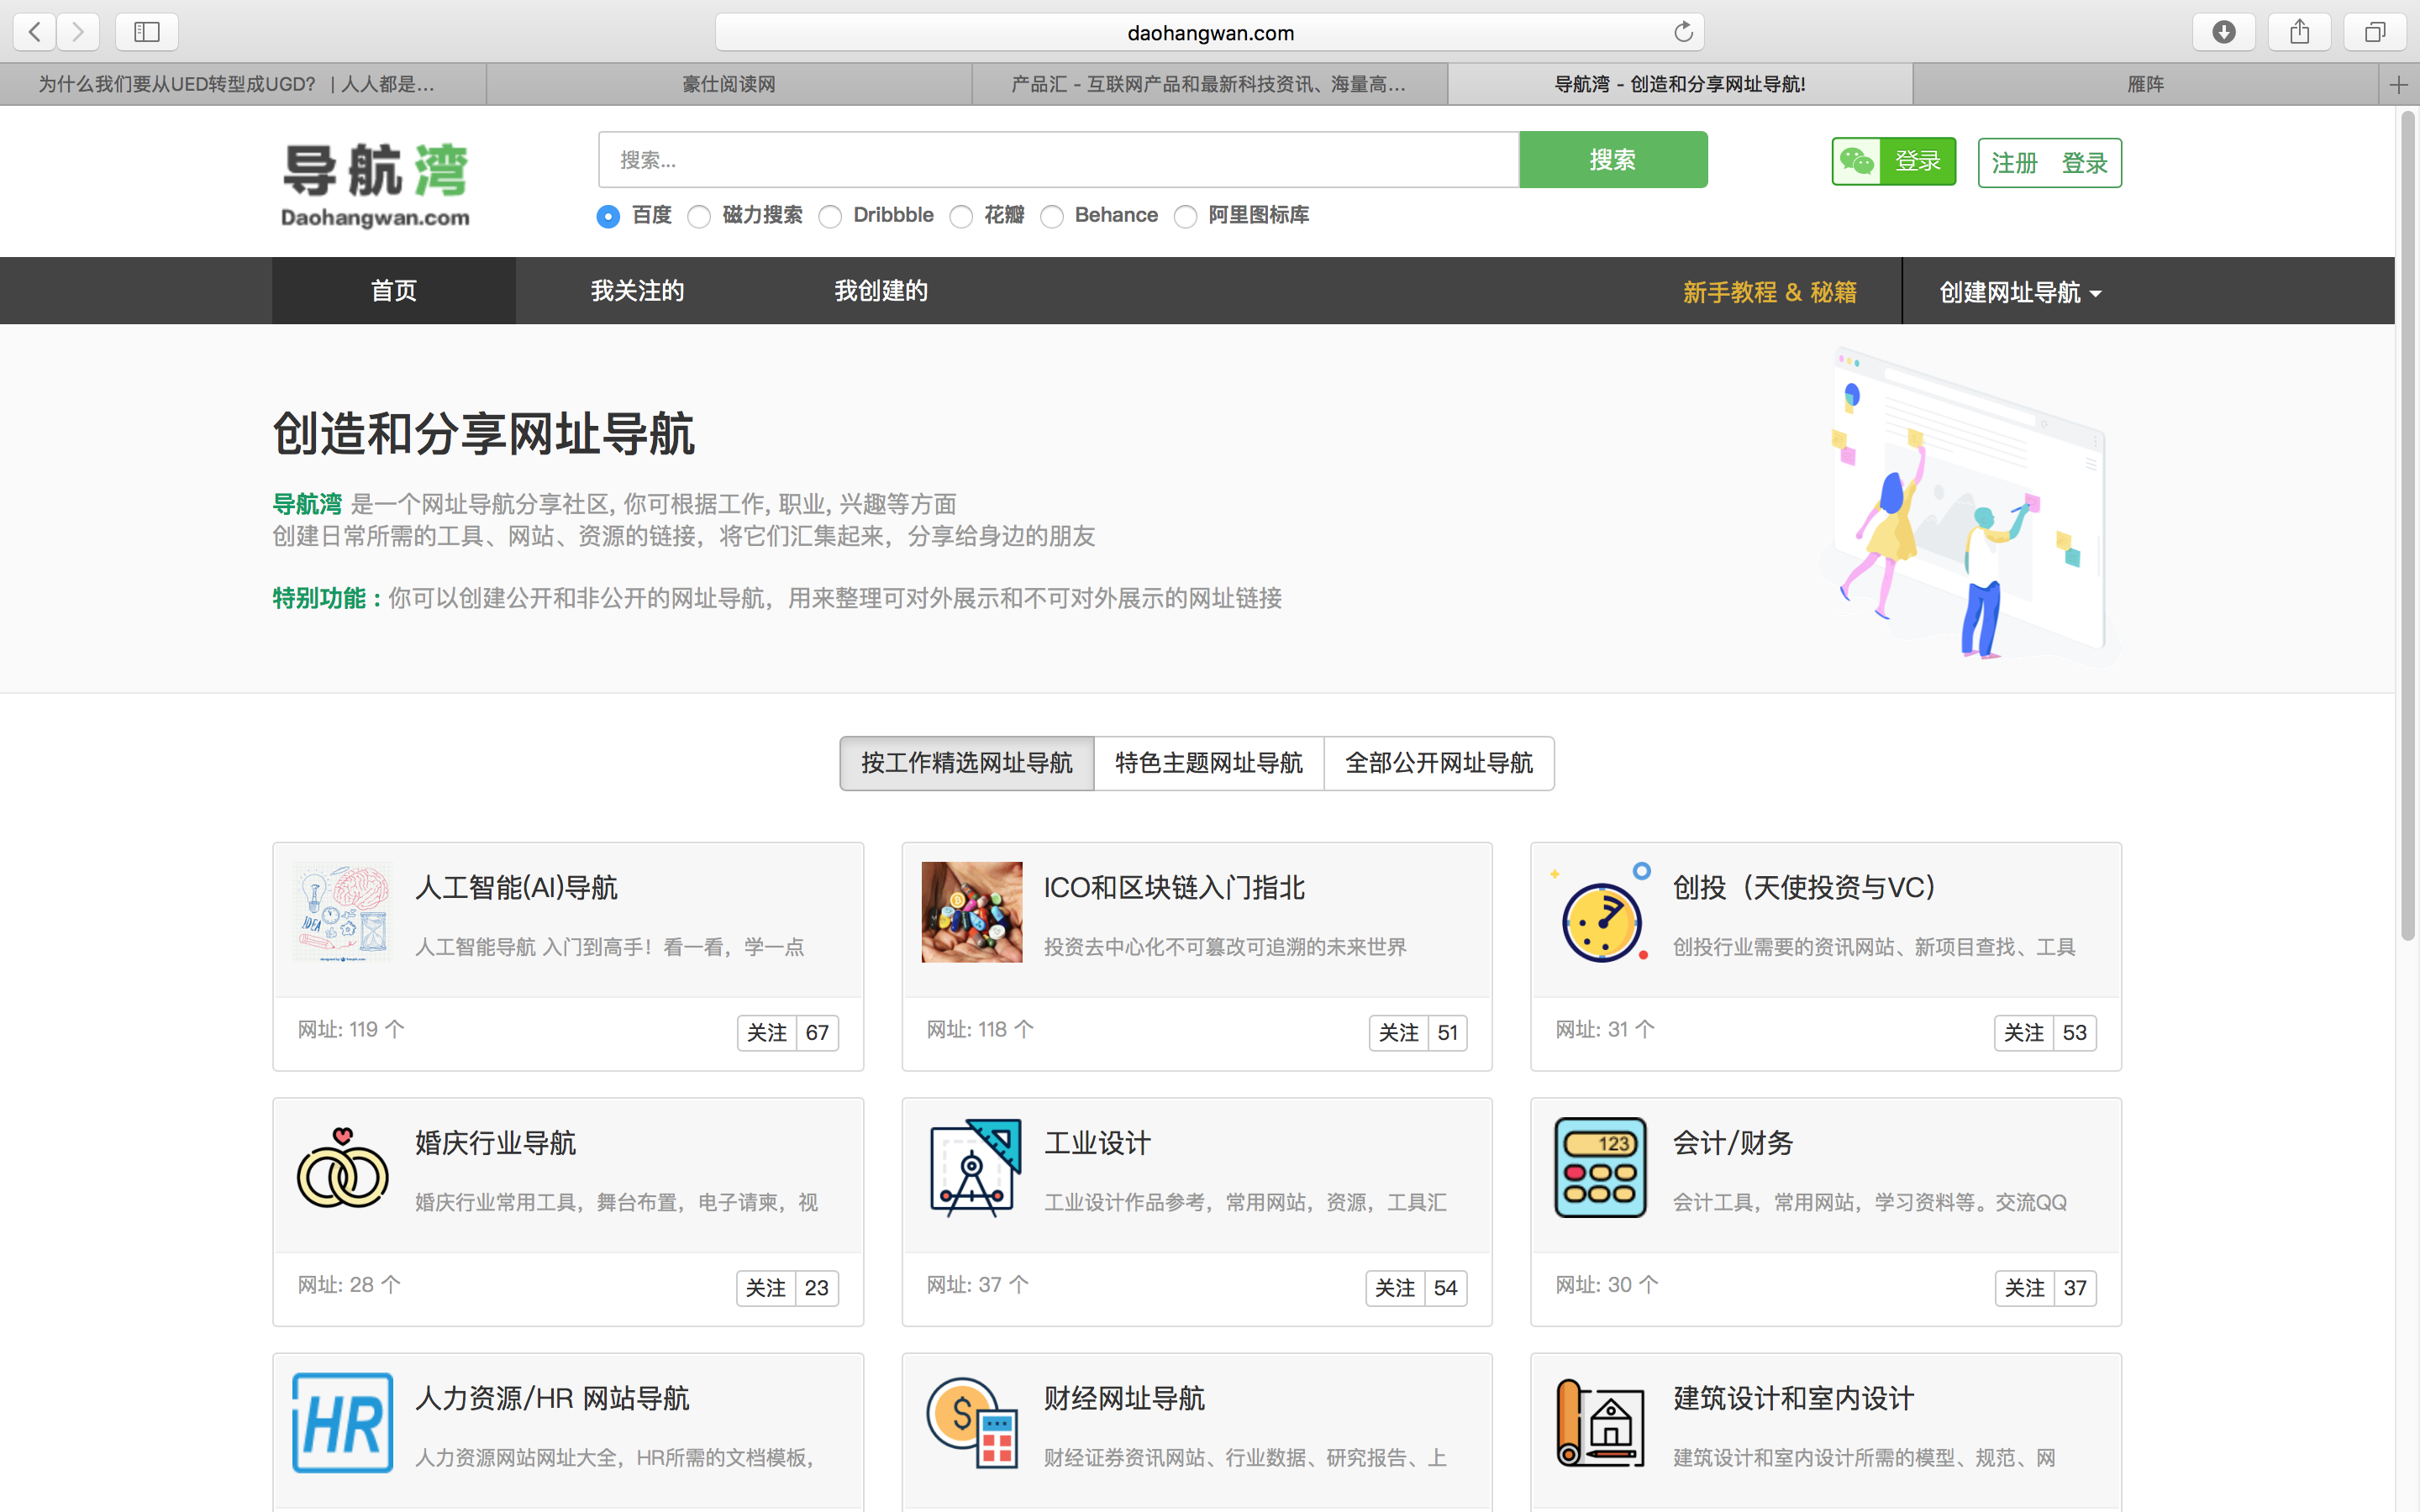
Task: Open the 首页 nav item
Action: [394, 291]
